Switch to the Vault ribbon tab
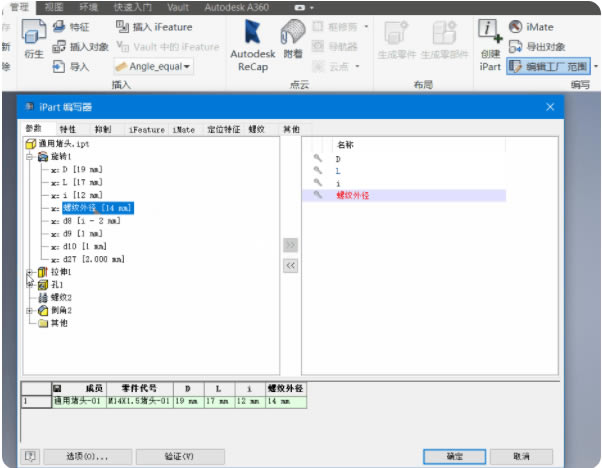The width and height of the screenshot is (602, 468). click(x=178, y=7)
